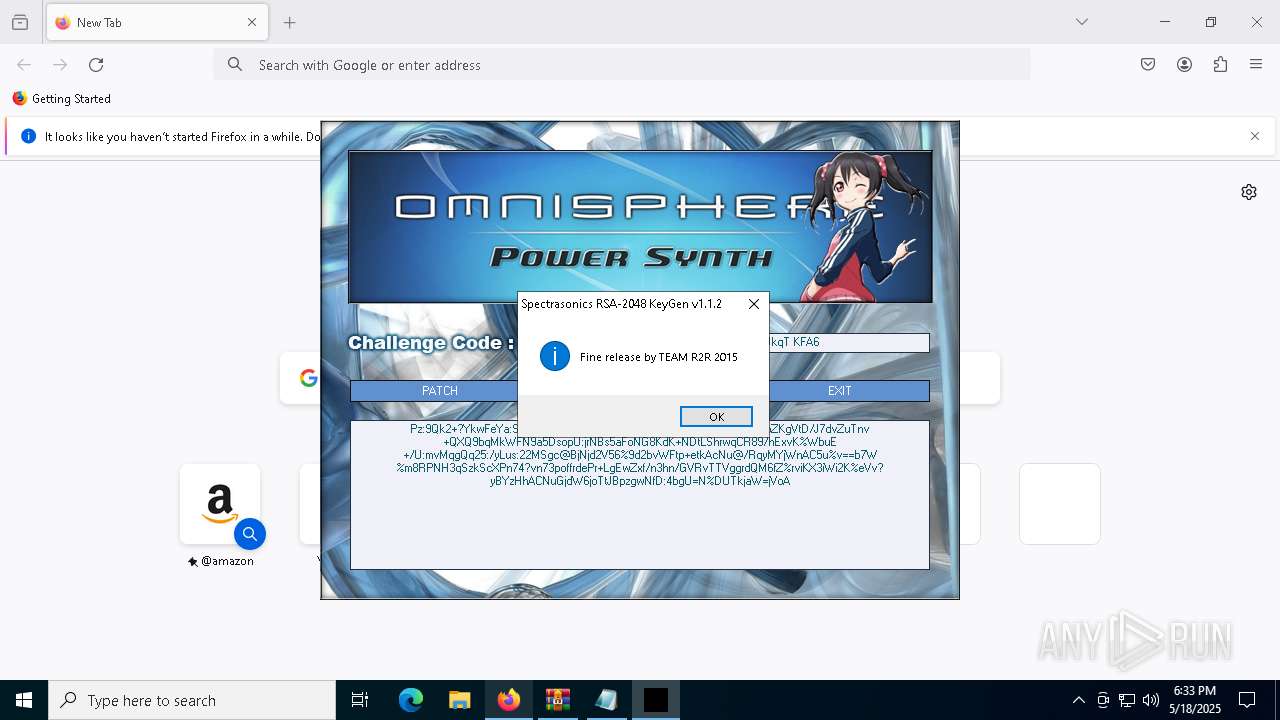Click the Firefox address bar
Screen dimensions: 1280x720
point(622,65)
